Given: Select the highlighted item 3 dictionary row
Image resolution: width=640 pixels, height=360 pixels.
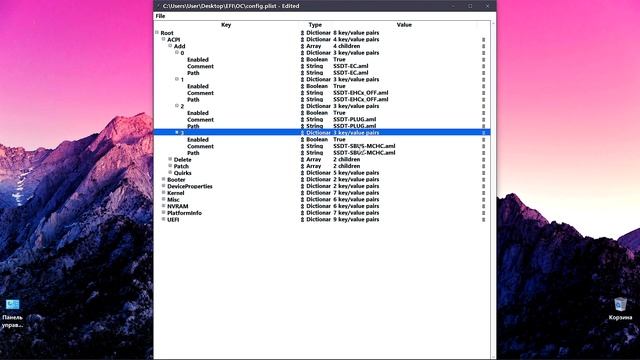Looking at the screenshot, I should pyautogui.click(x=322, y=133).
